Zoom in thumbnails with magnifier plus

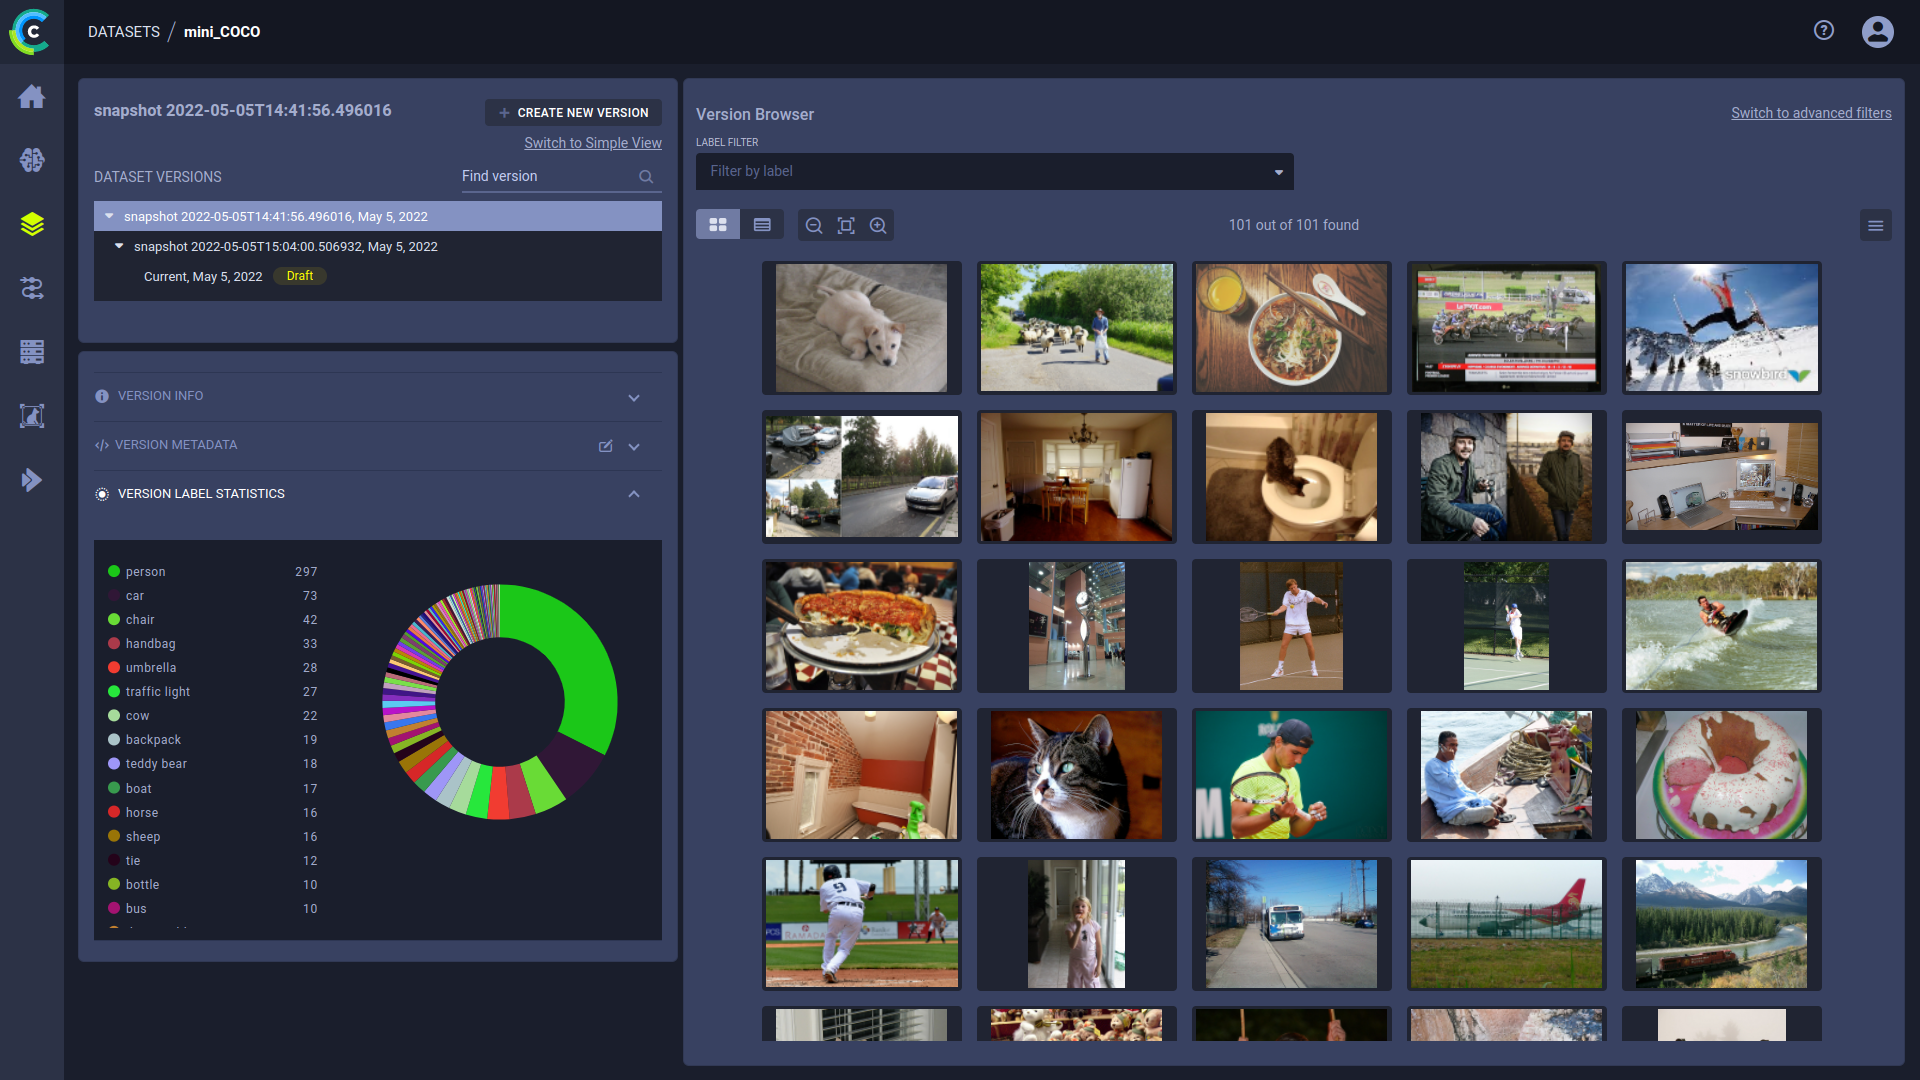(x=878, y=226)
